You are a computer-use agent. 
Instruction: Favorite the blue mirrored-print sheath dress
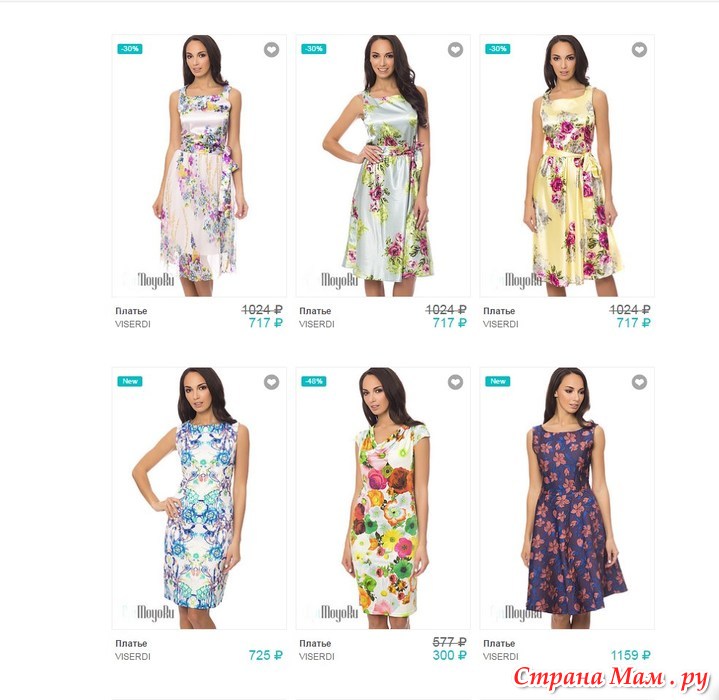(271, 382)
